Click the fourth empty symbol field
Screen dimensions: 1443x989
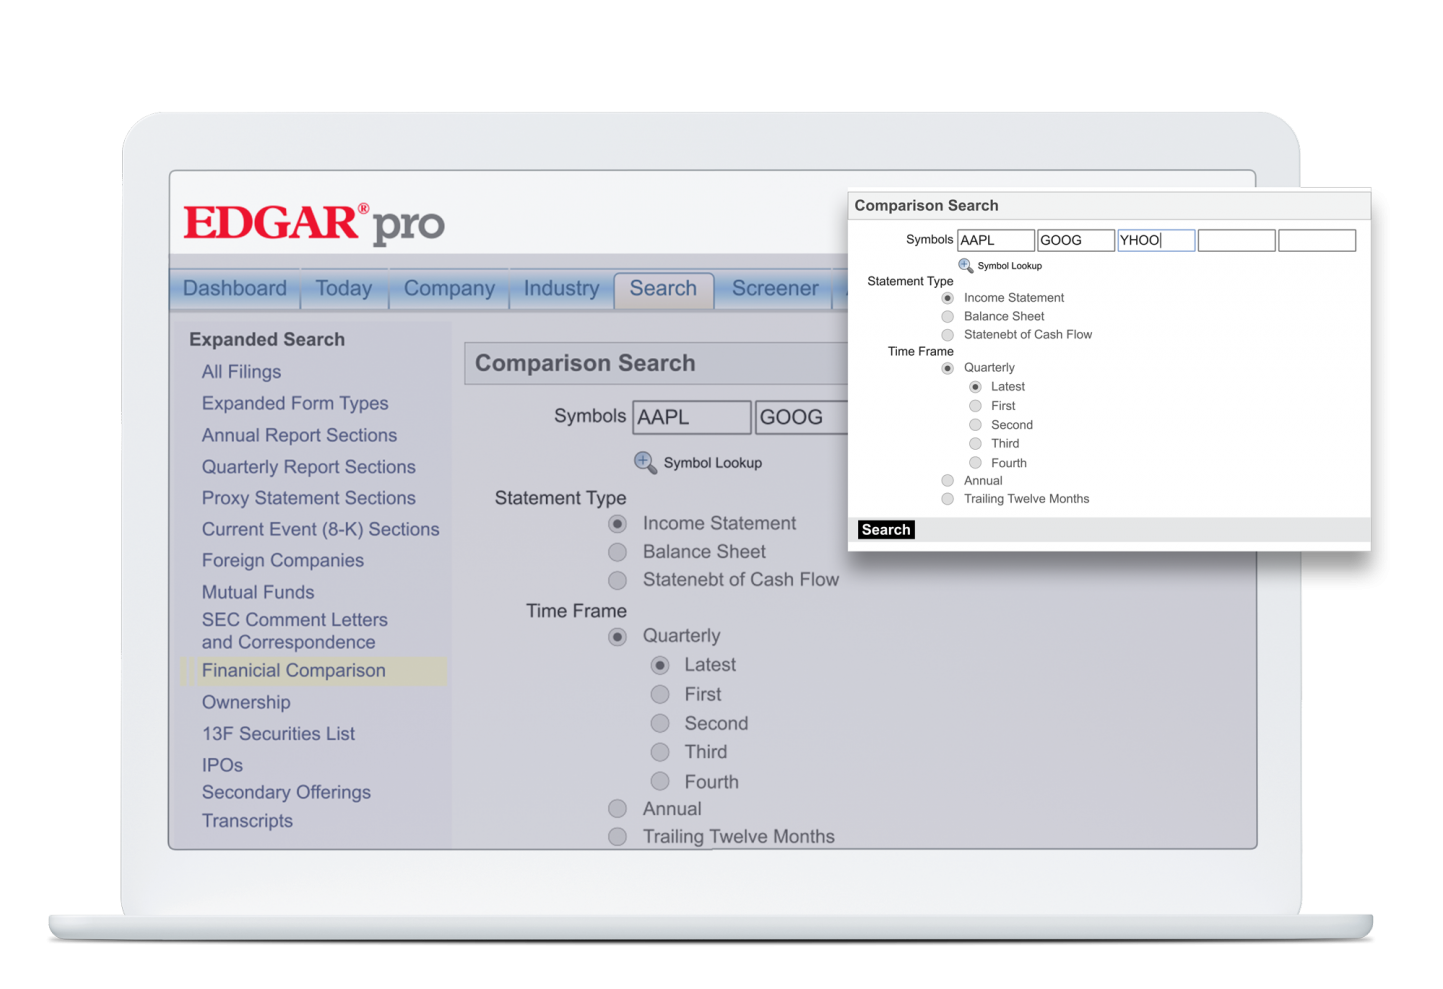tap(1236, 240)
